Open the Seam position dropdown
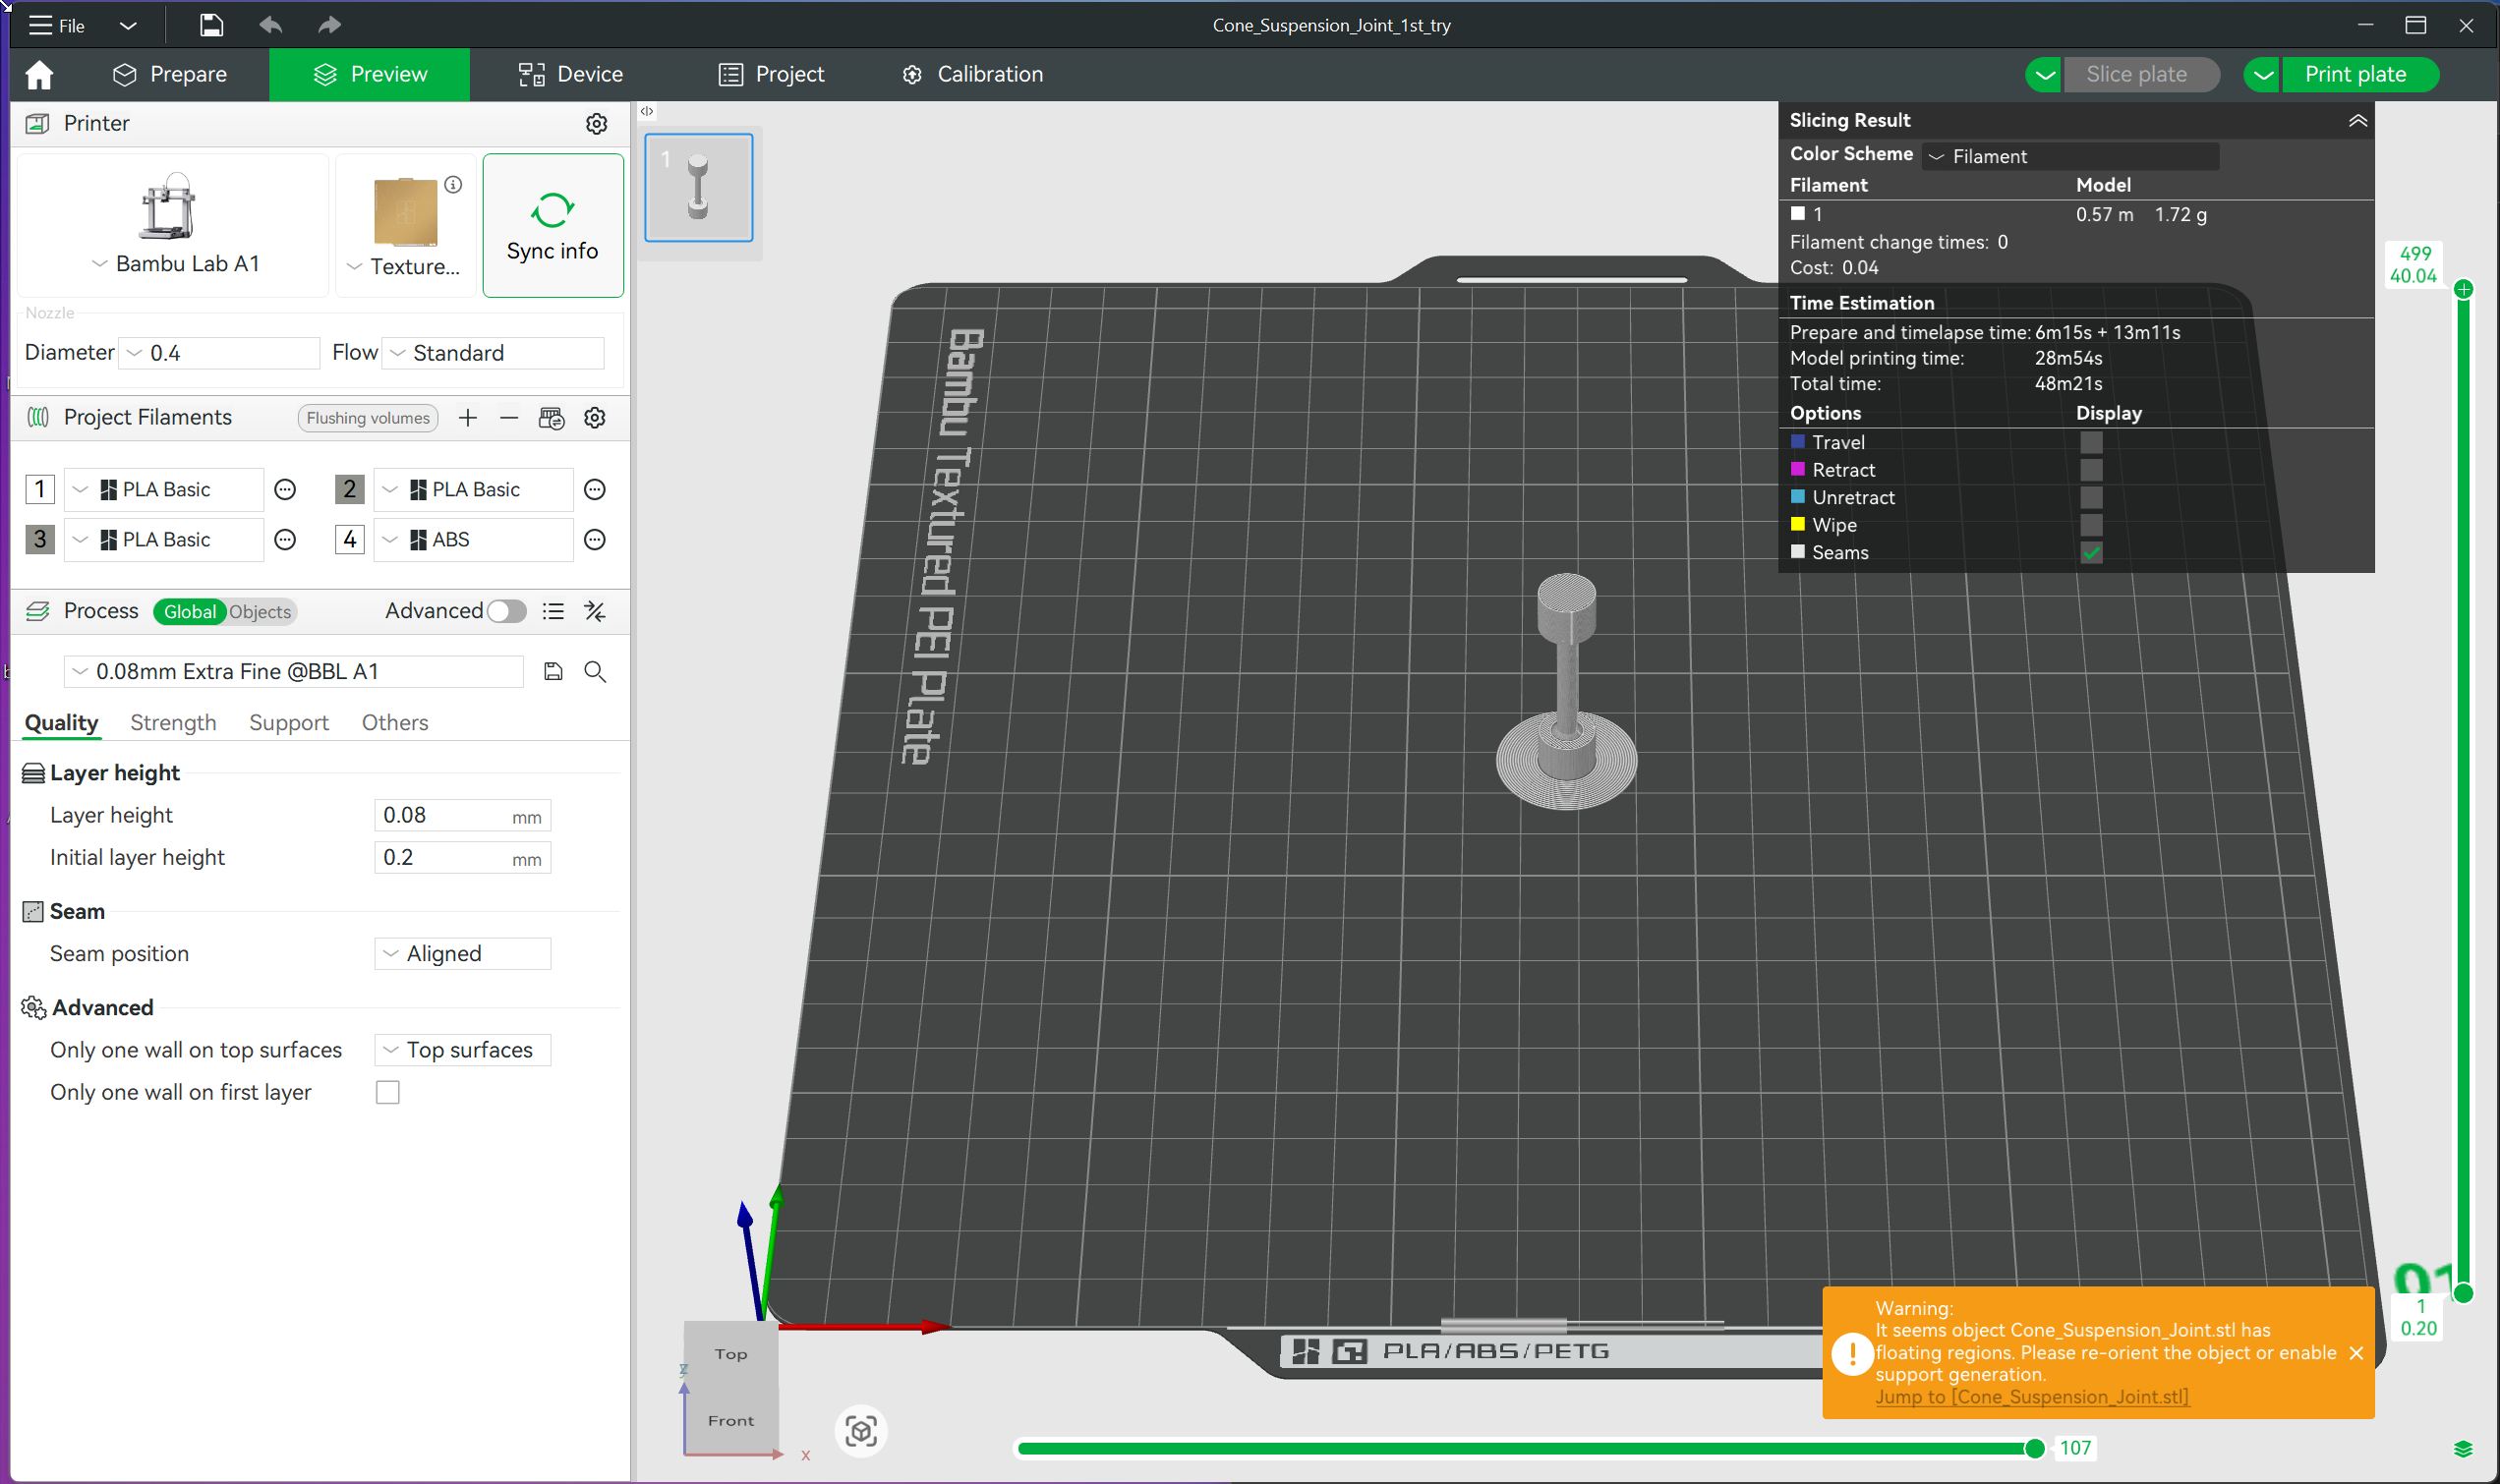This screenshot has width=2500, height=1484. coord(462,954)
